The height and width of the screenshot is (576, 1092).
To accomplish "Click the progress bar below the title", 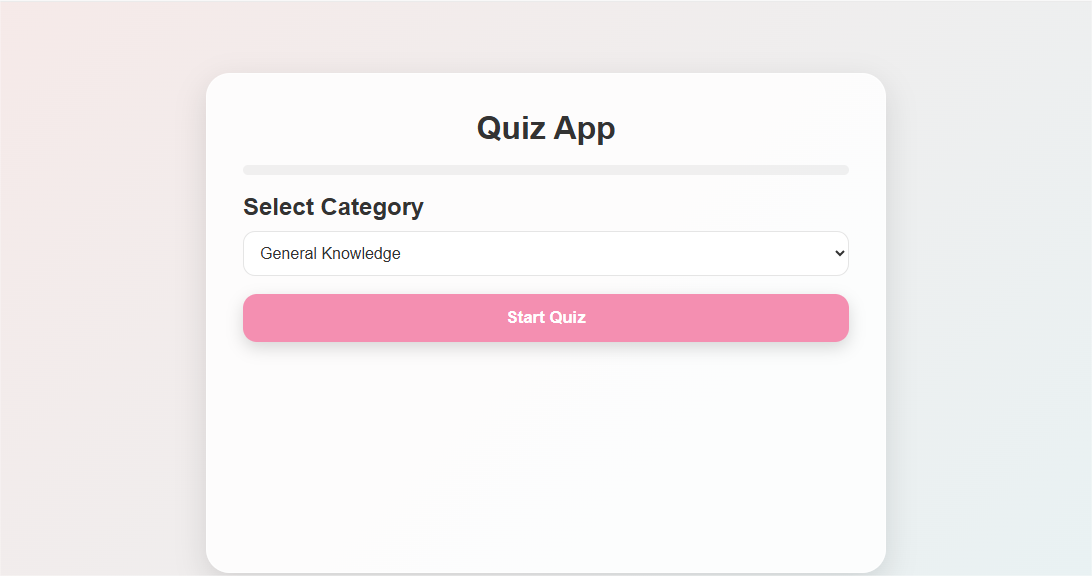I will (545, 169).
